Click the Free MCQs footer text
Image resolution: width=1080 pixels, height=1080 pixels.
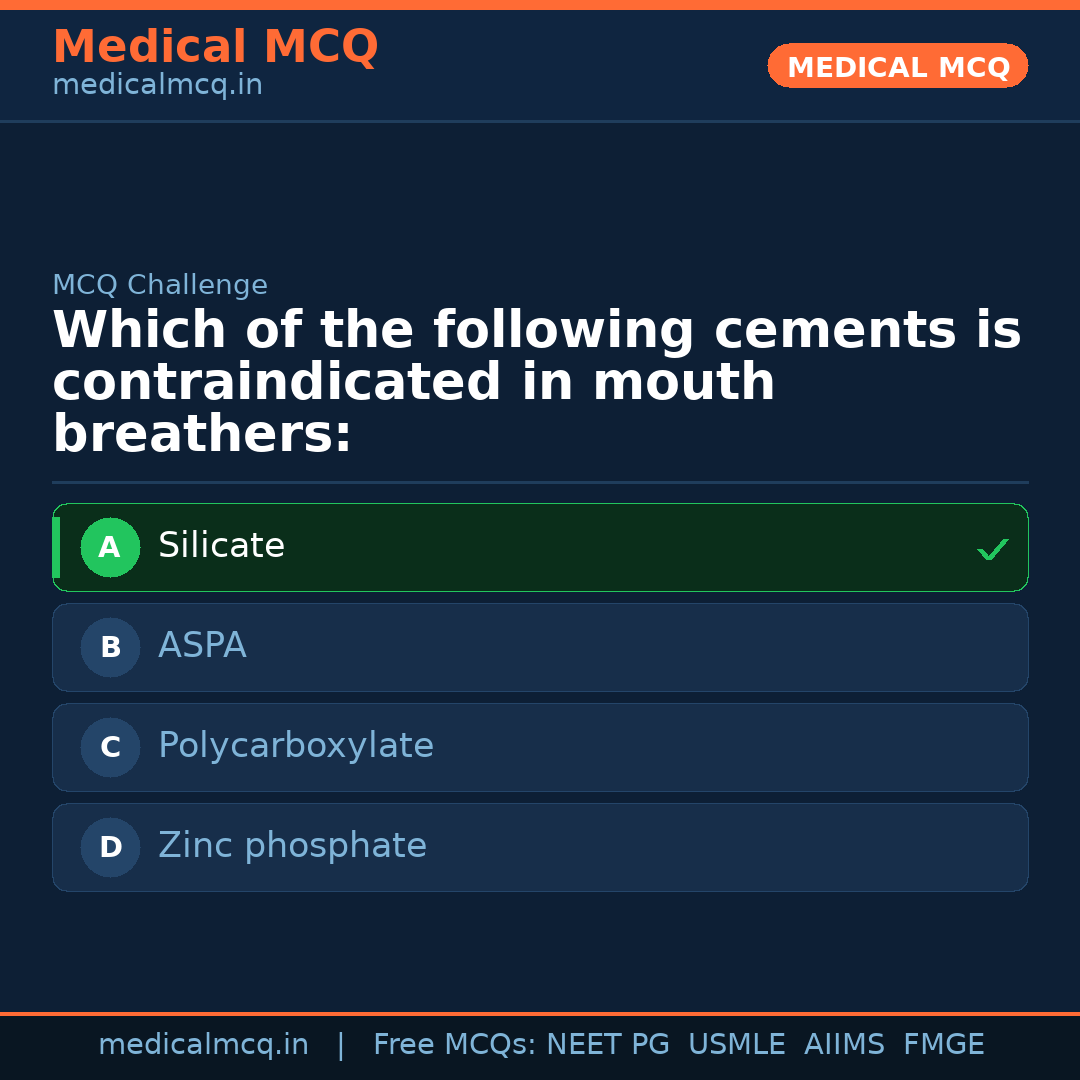coord(455,1045)
